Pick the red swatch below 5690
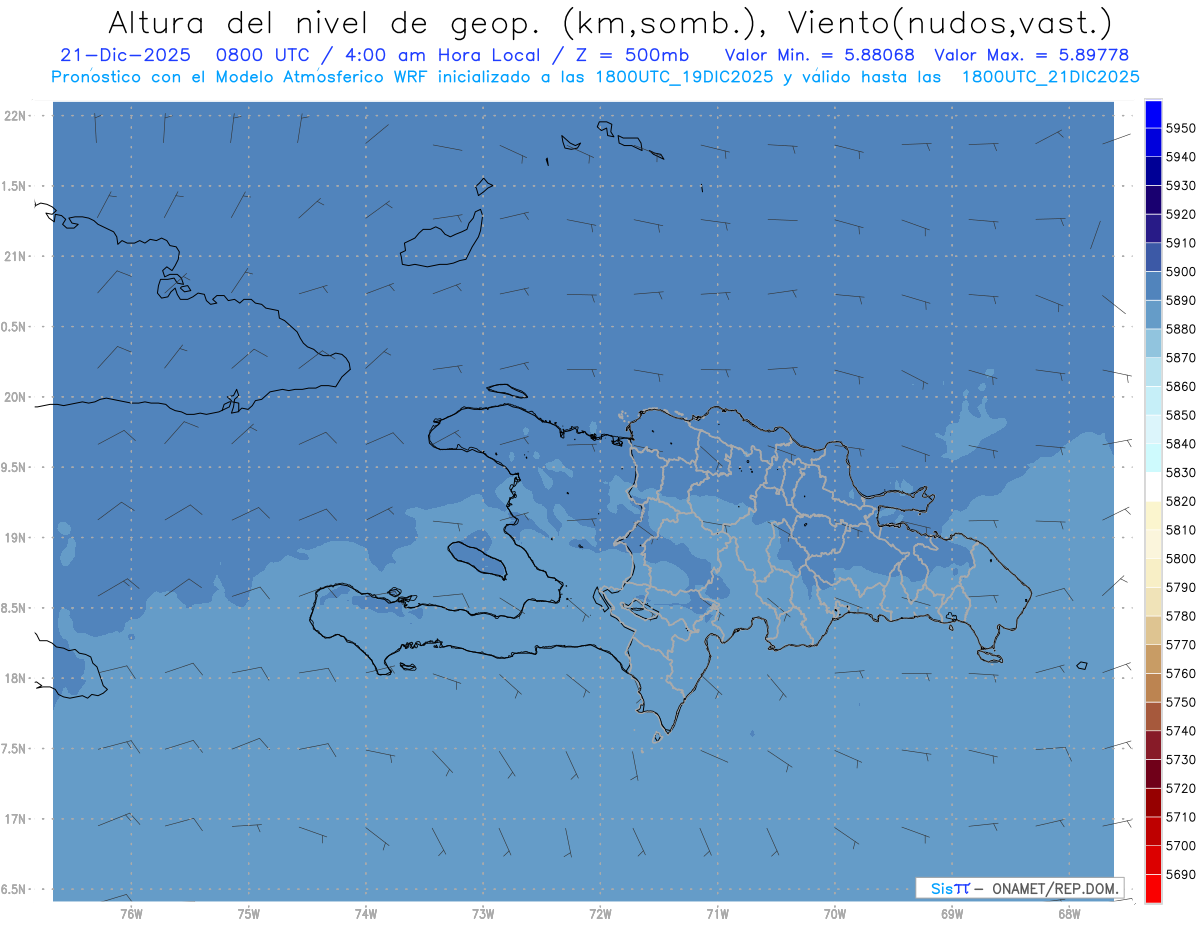The image size is (1200, 927). pyautogui.click(x=1153, y=888)
